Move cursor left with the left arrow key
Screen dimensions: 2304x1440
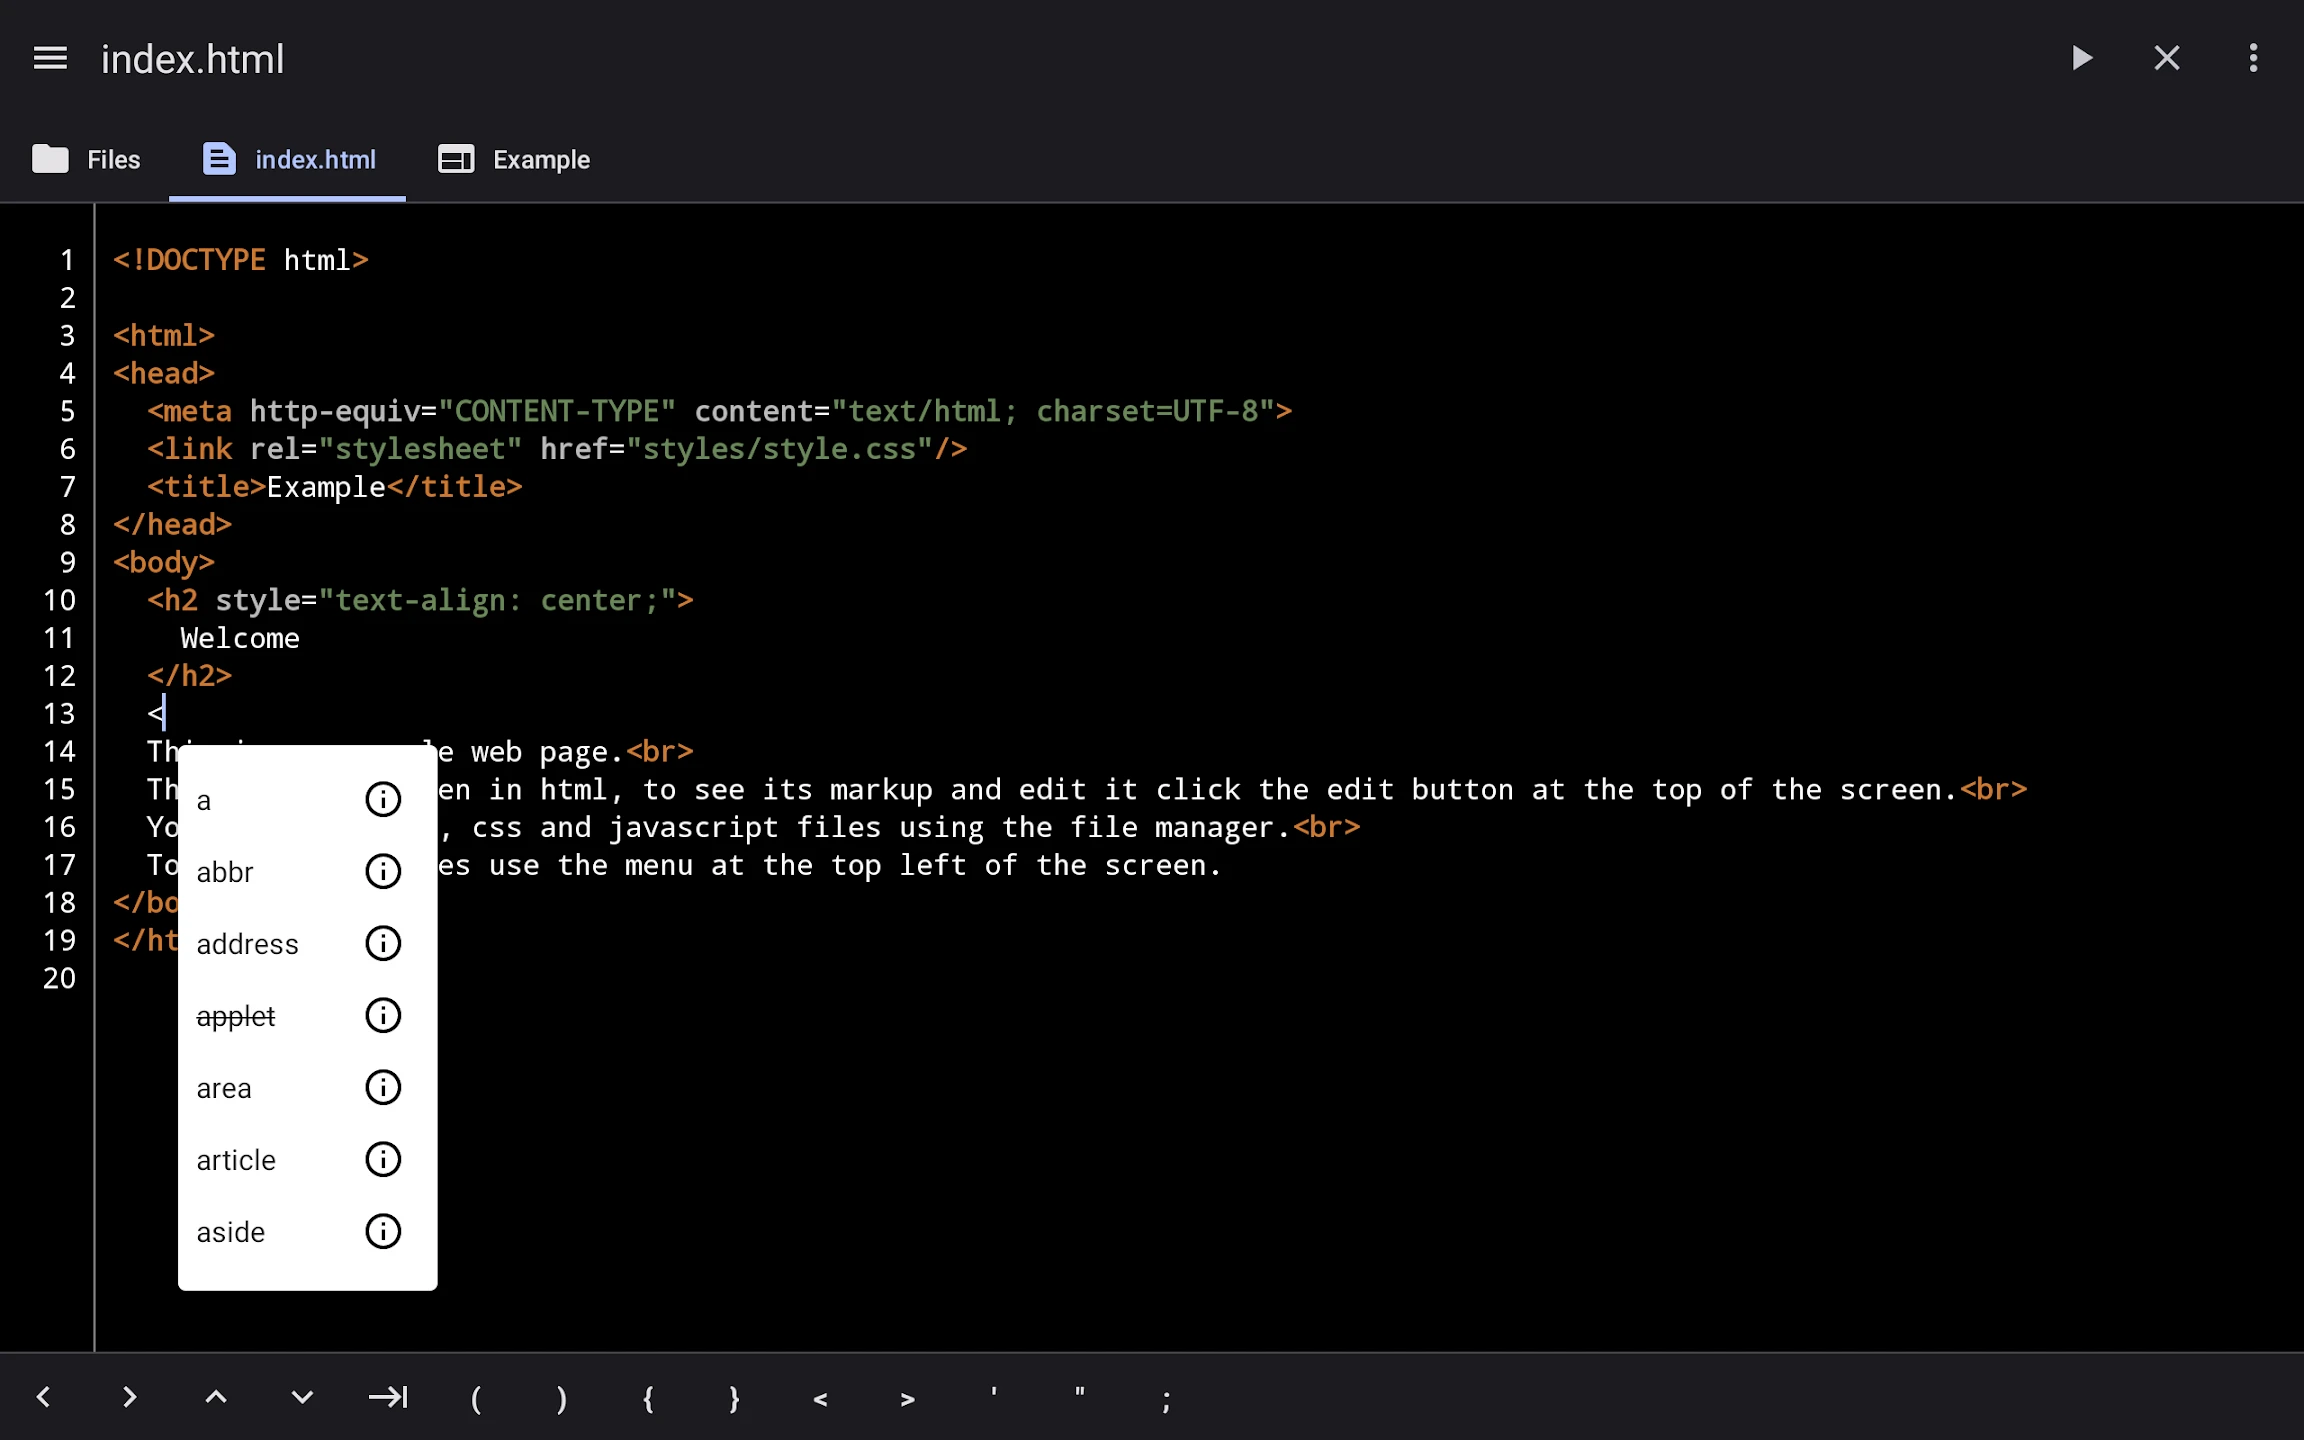click(x=43, y=1397)
